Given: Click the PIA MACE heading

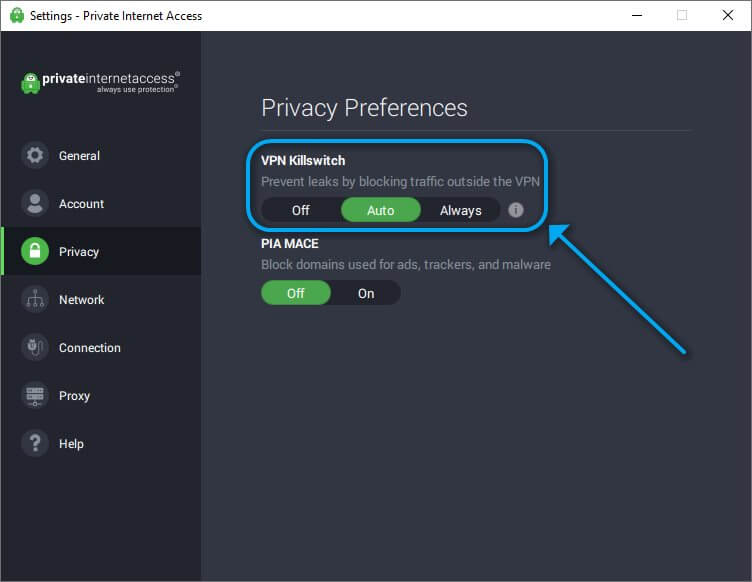Looking at the screenshot, I should click(290, 244).
